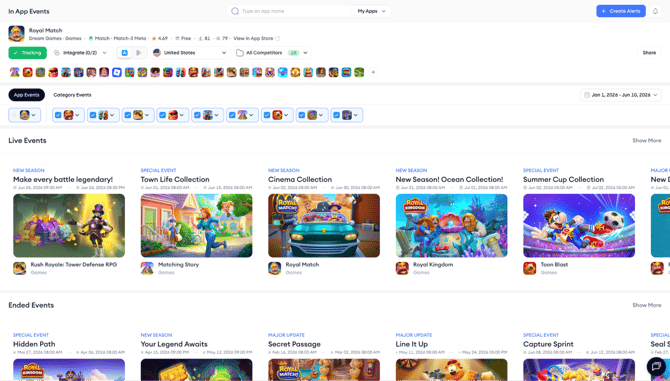670x381 pixels.
Task: Click the search magnifier icon
Action: [x=235, y=11]
